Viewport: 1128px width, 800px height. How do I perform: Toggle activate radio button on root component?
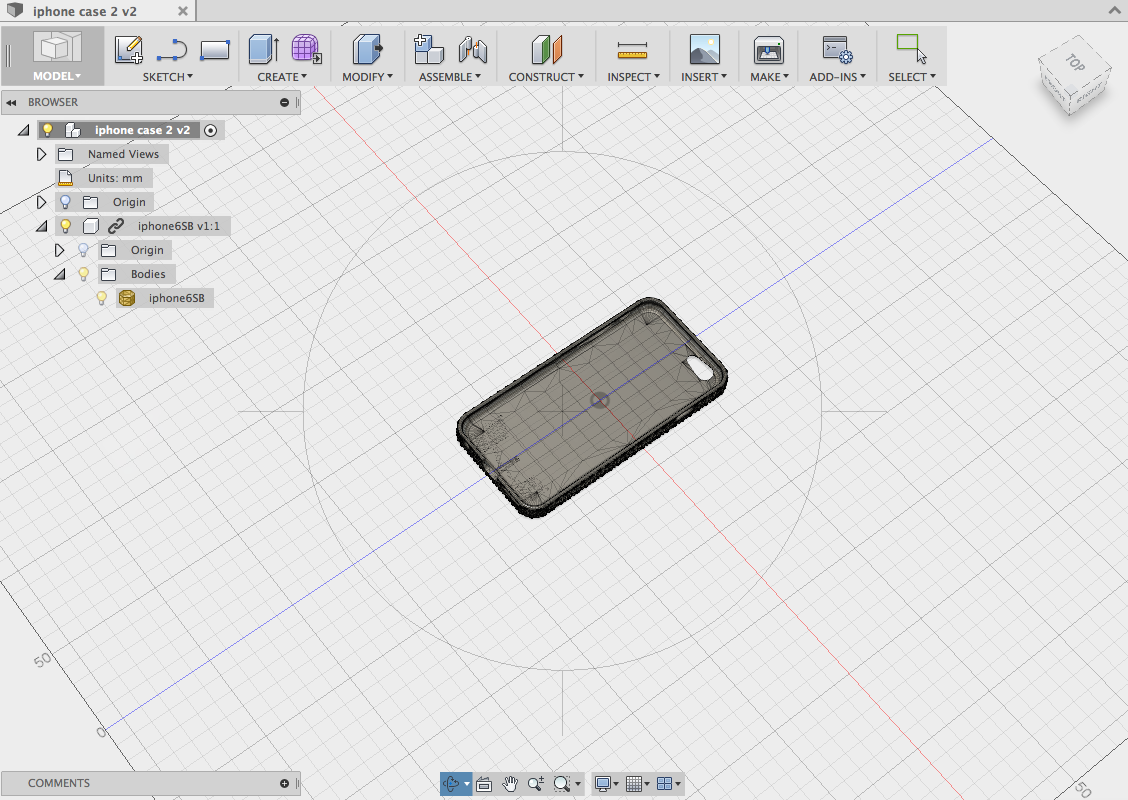(x=210, y=130)
